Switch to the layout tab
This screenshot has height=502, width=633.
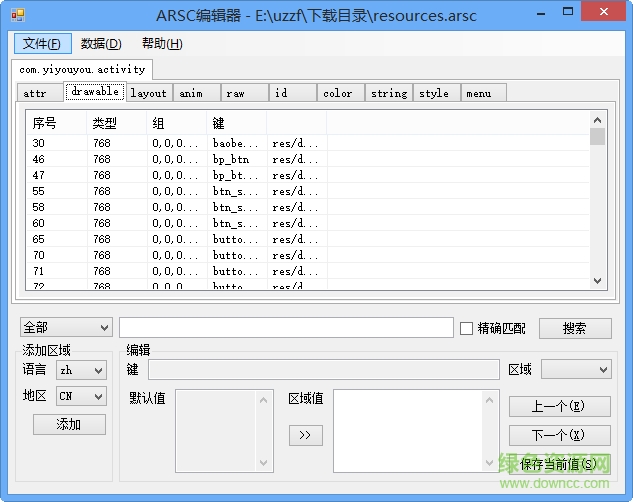click(x=148, y=93)
